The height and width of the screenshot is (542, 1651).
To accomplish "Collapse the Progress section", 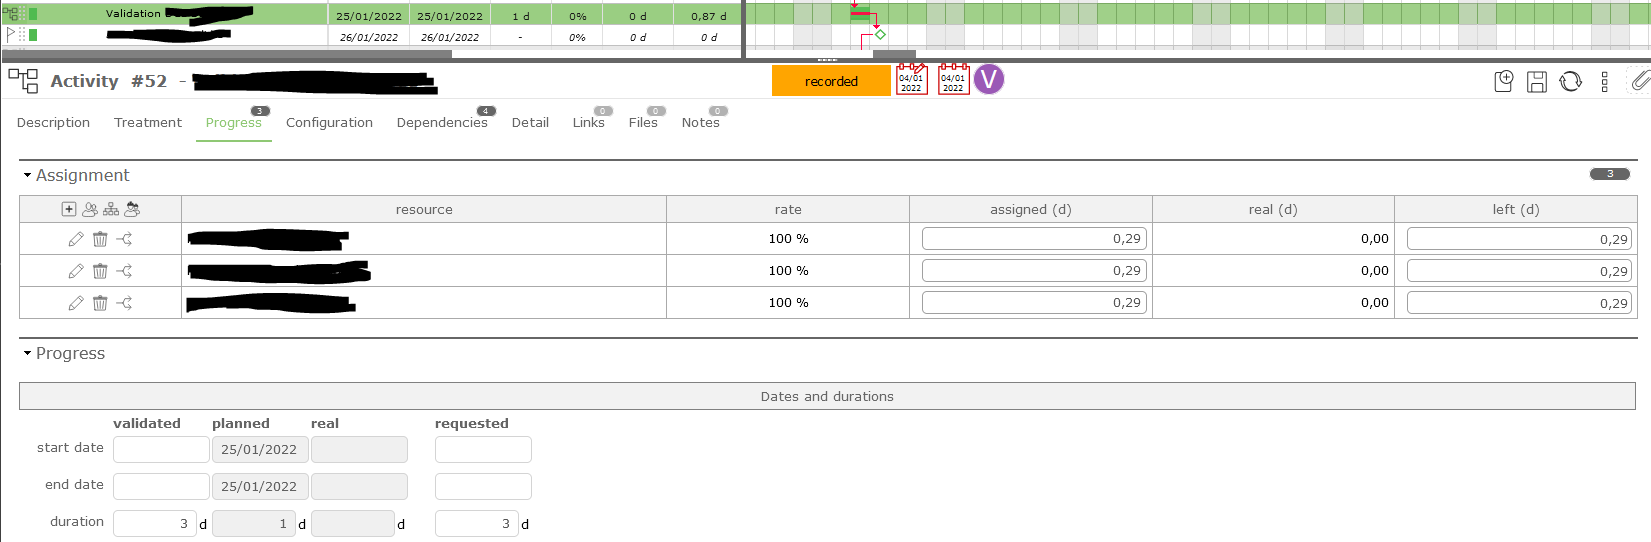I will pos(27,353).
